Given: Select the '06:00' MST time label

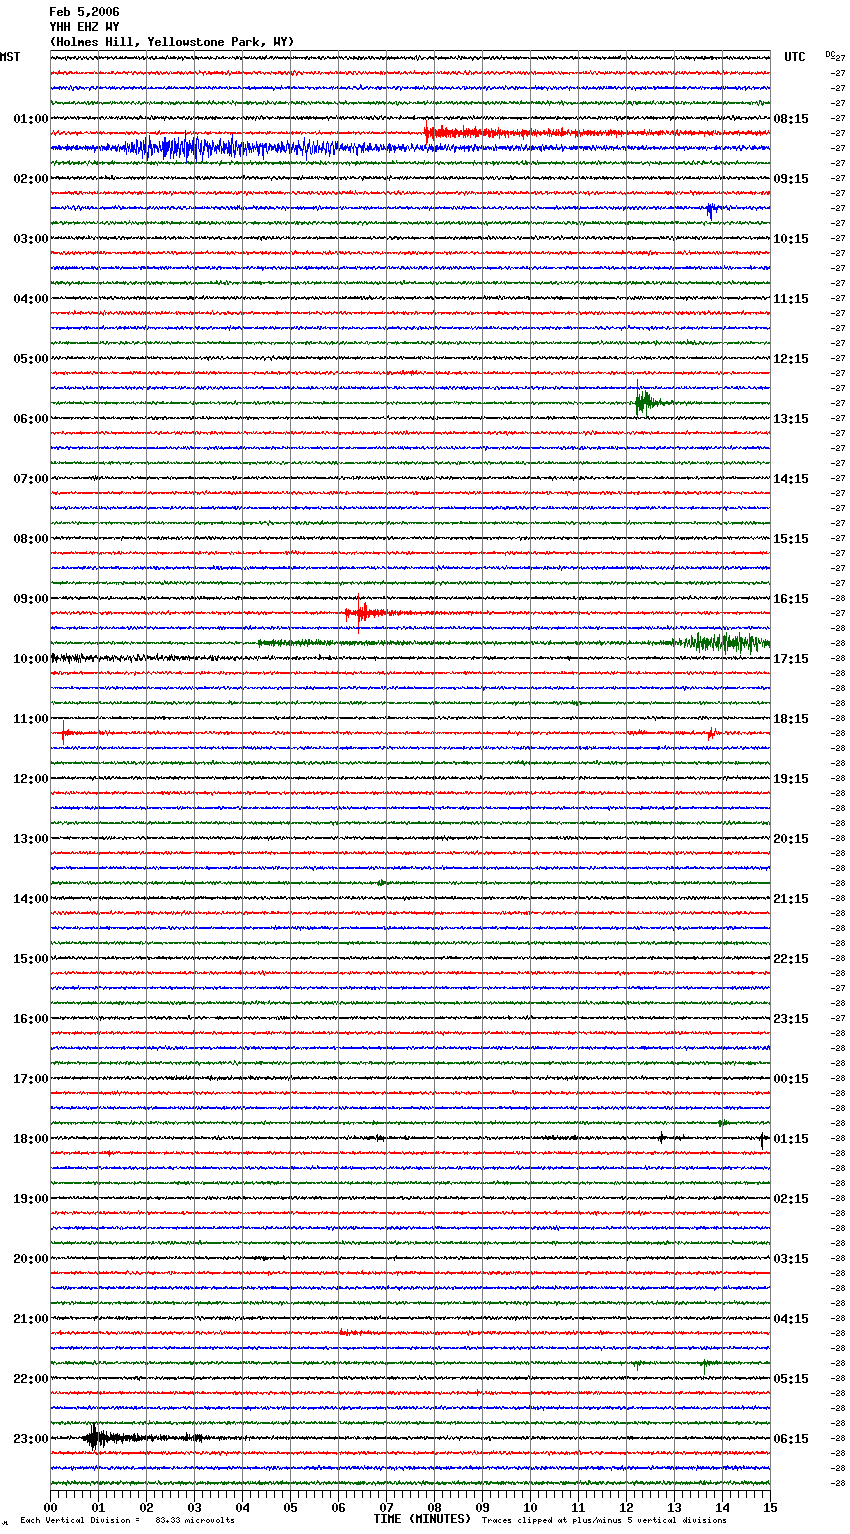Looking at the screenshot, I should coord(31,419).
